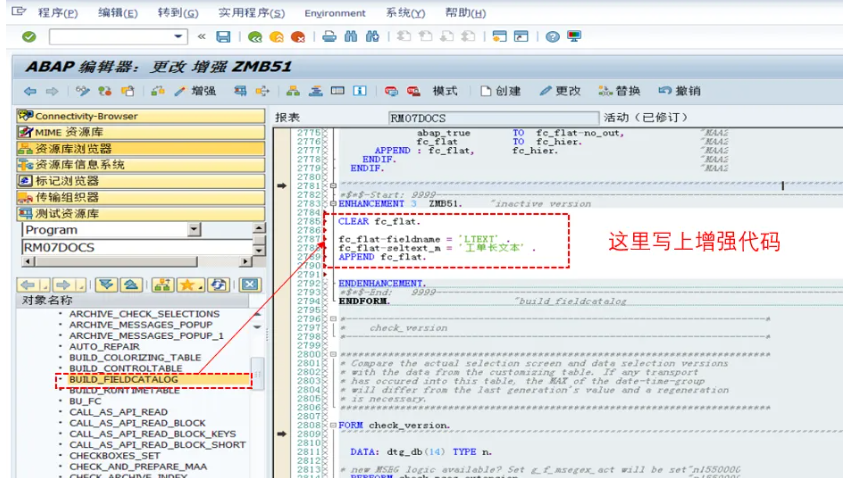Click the navigator favorites star icon

(x=188, y=285)
